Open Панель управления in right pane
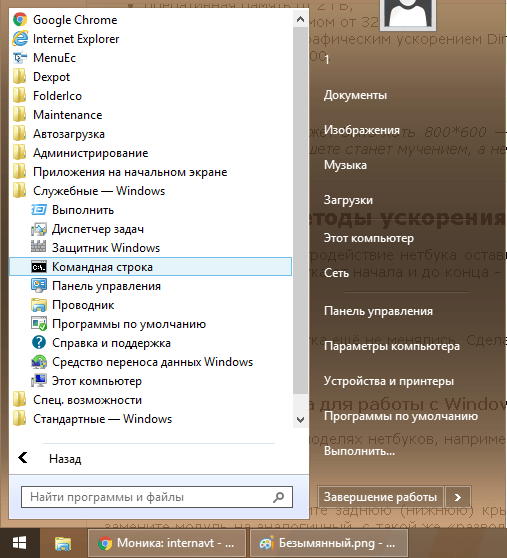The image size is (507, 558). tap(378, 311)
